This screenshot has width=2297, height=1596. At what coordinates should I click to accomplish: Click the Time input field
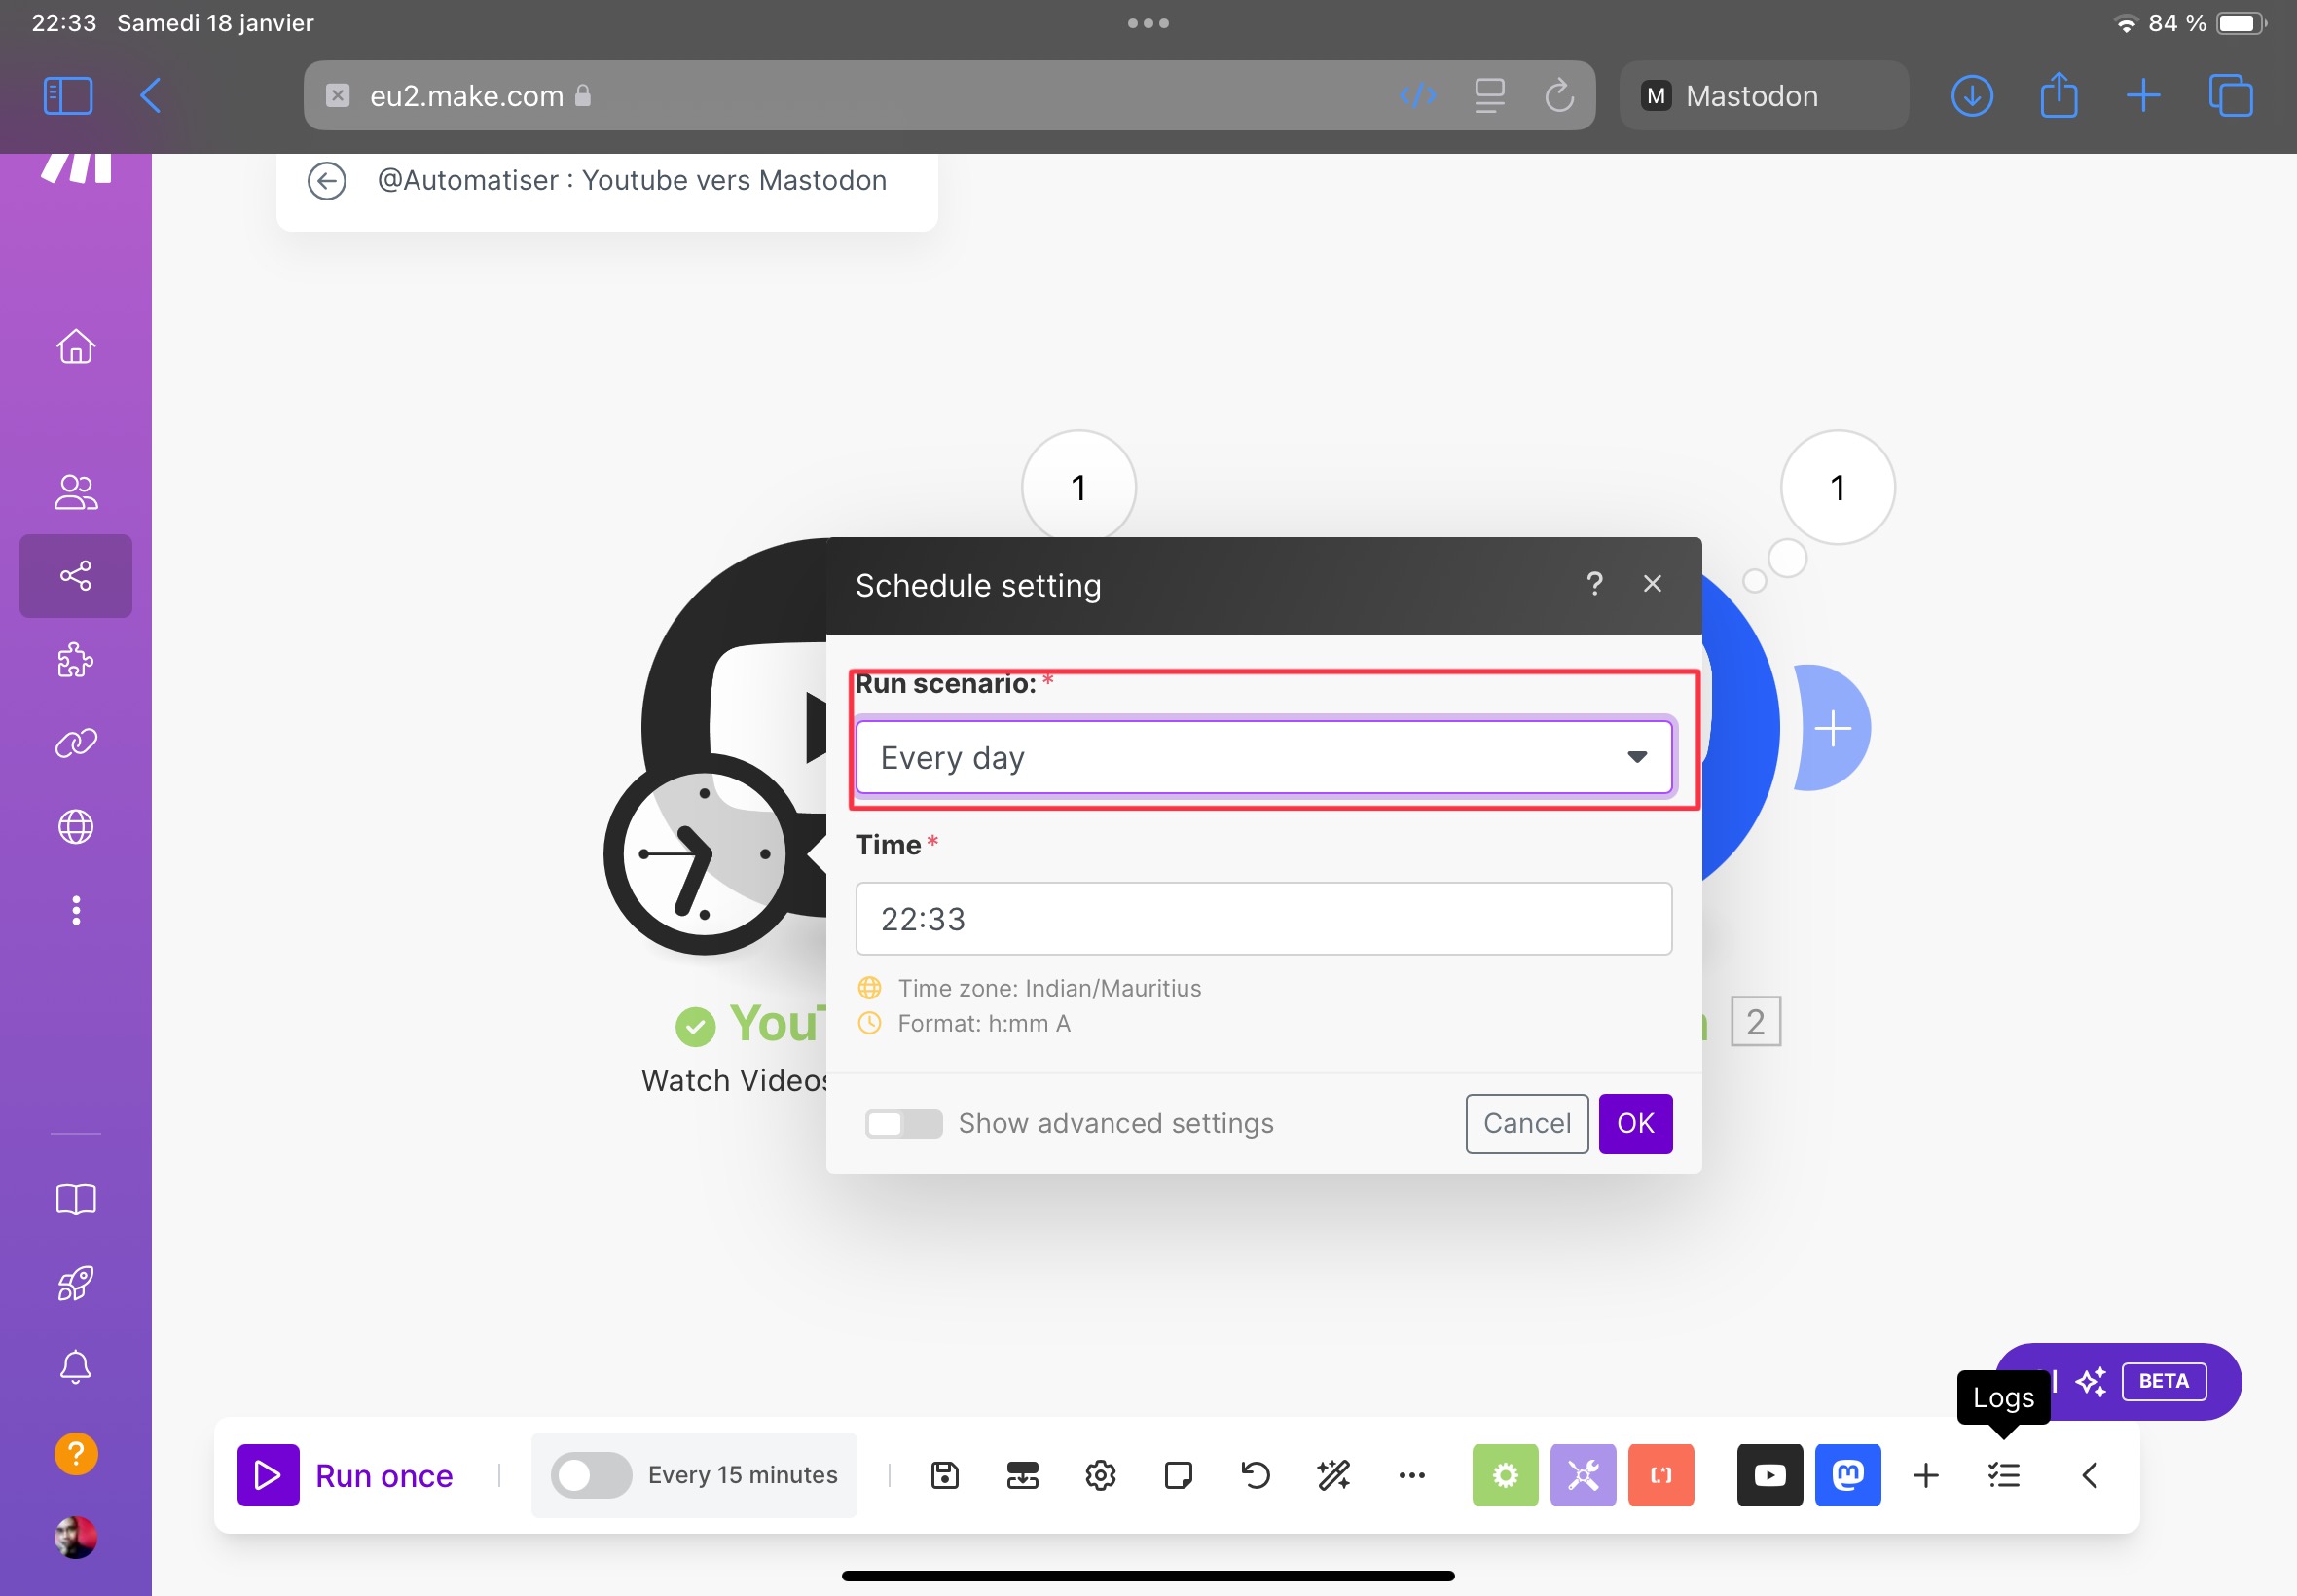point(1262,920)
